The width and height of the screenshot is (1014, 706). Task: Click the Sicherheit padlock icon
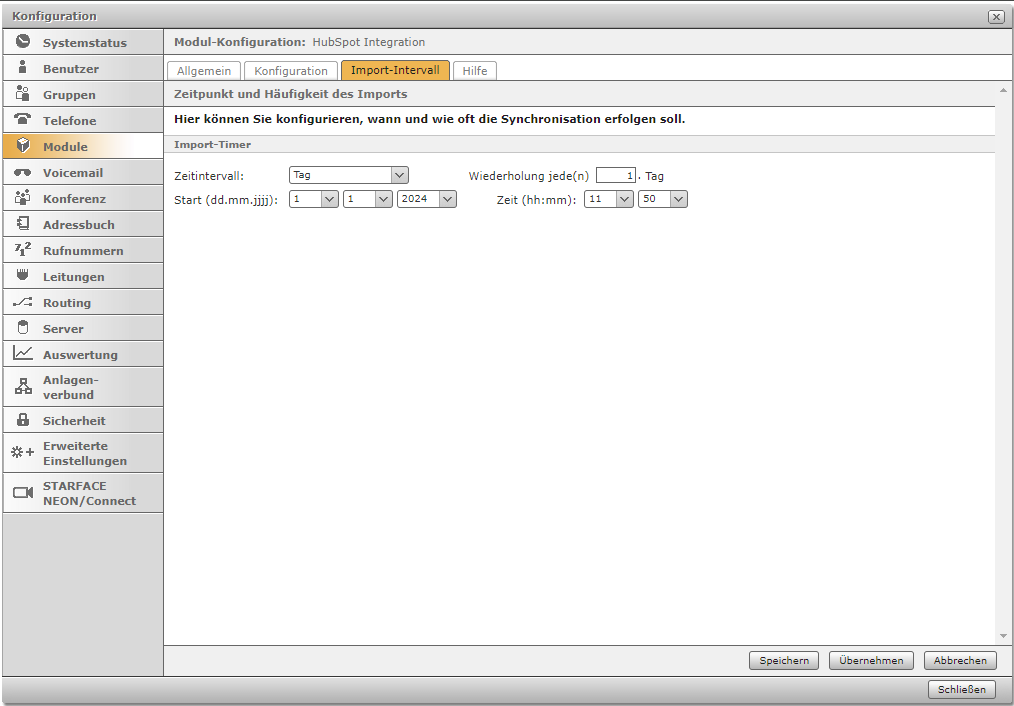pyautogui.click(x=23, y=420)
